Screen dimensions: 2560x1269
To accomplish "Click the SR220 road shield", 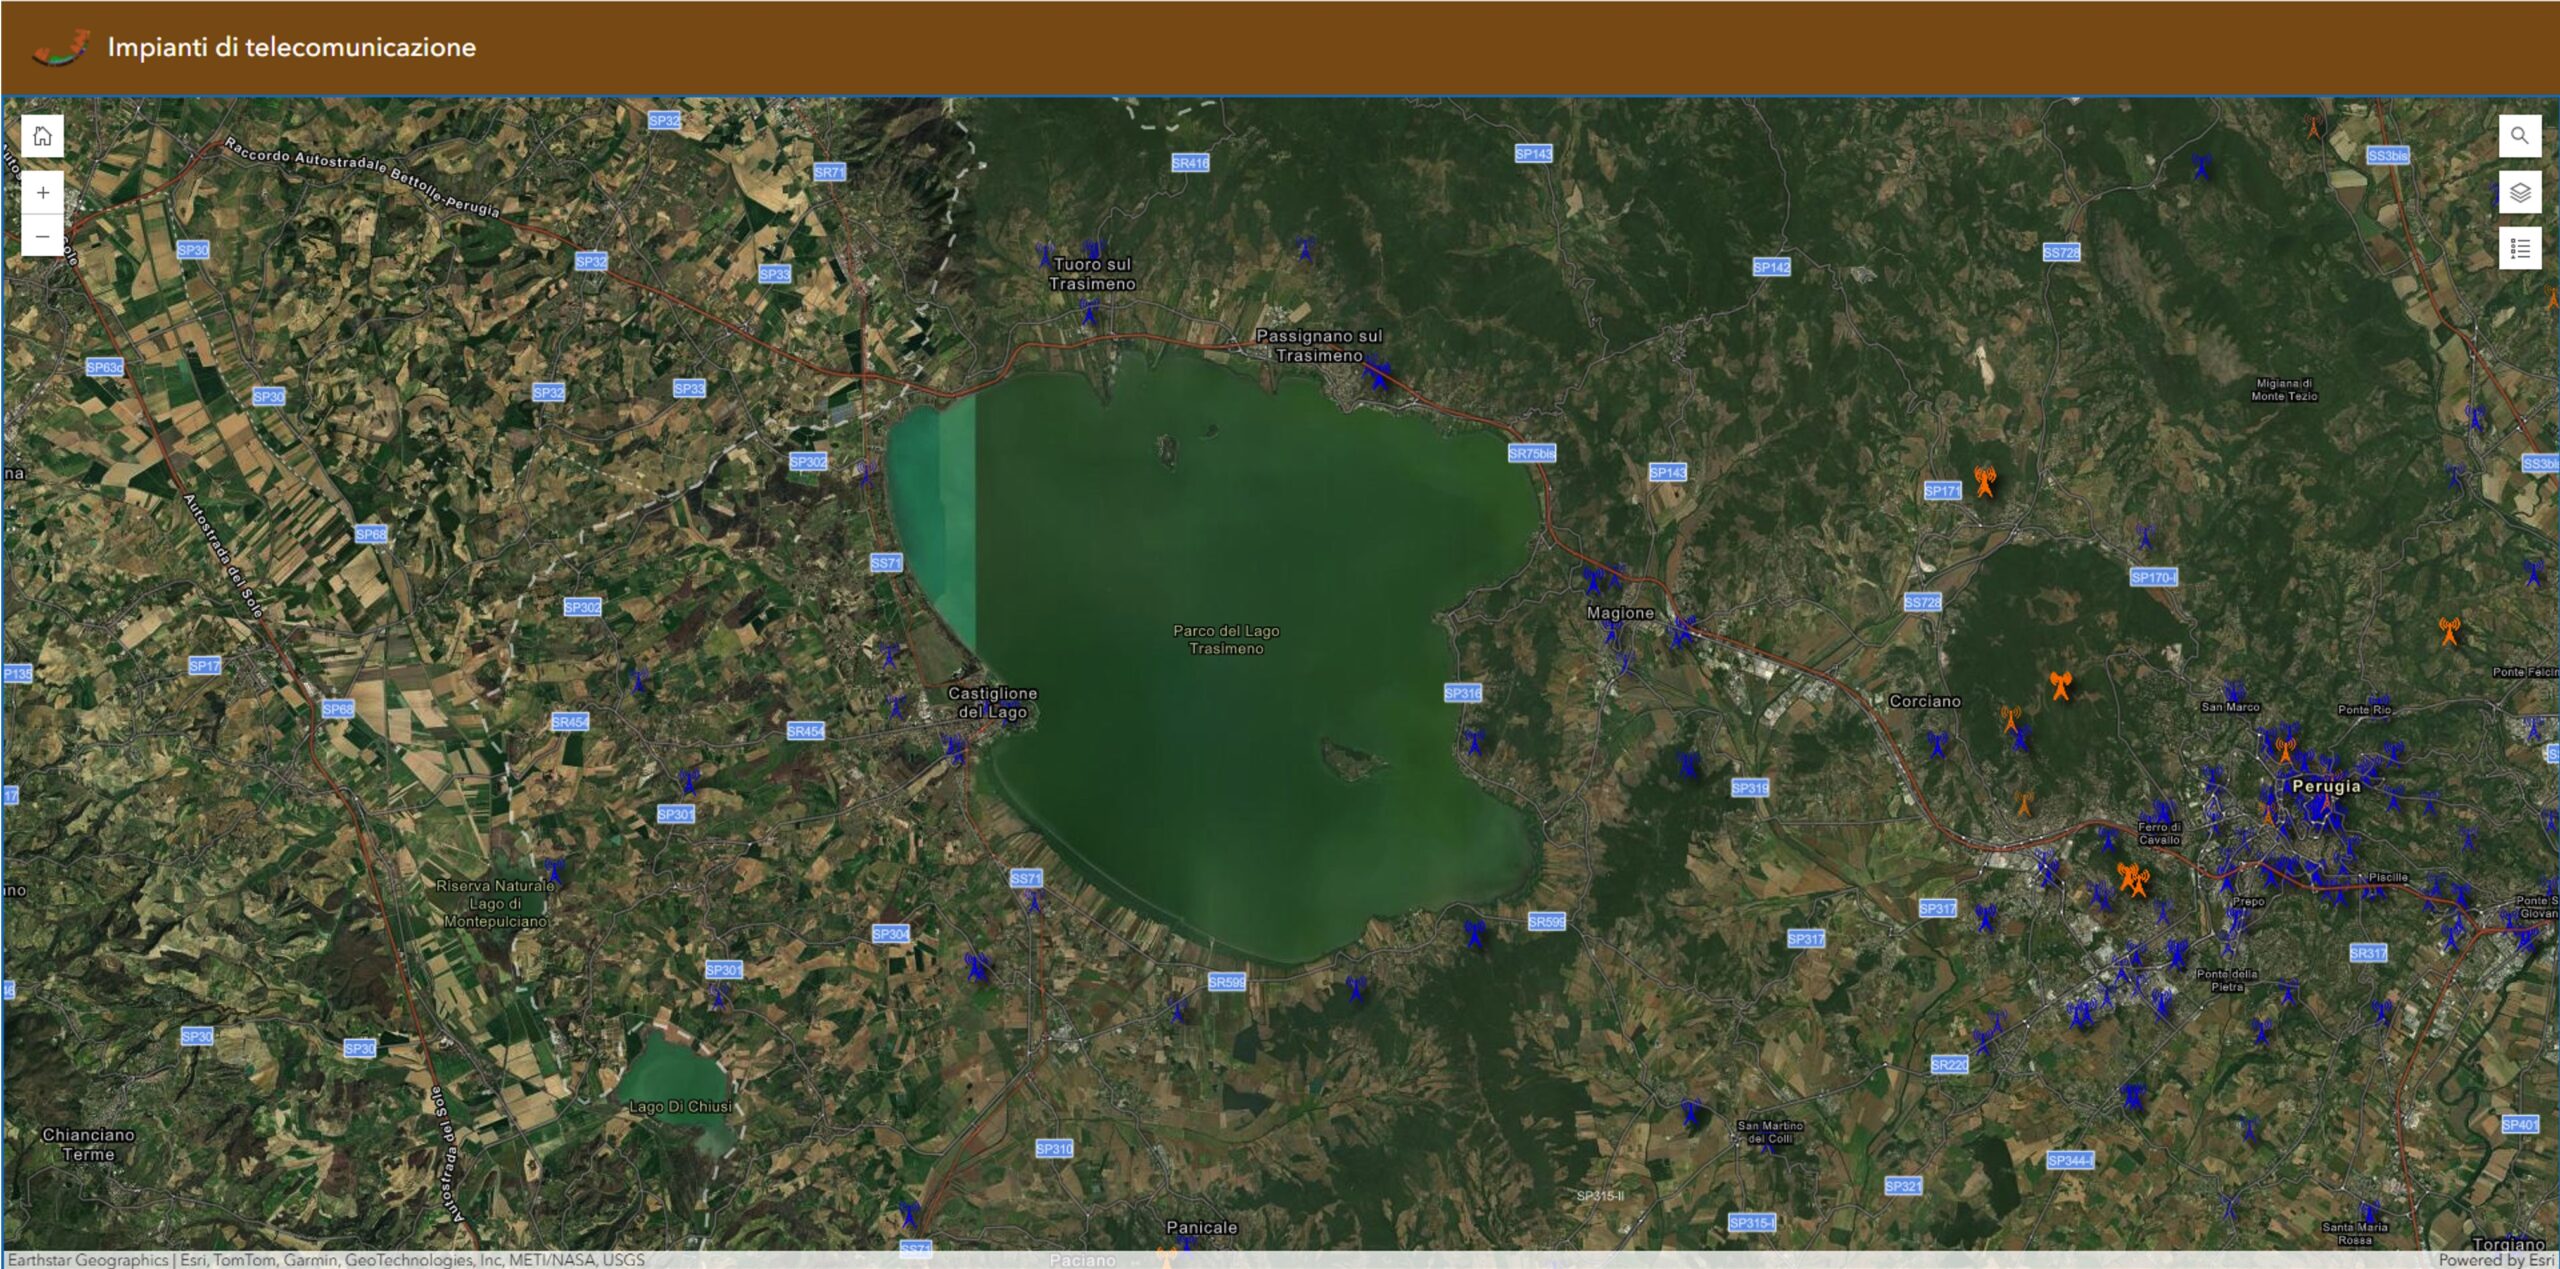I will (x=1949, y=1064).
